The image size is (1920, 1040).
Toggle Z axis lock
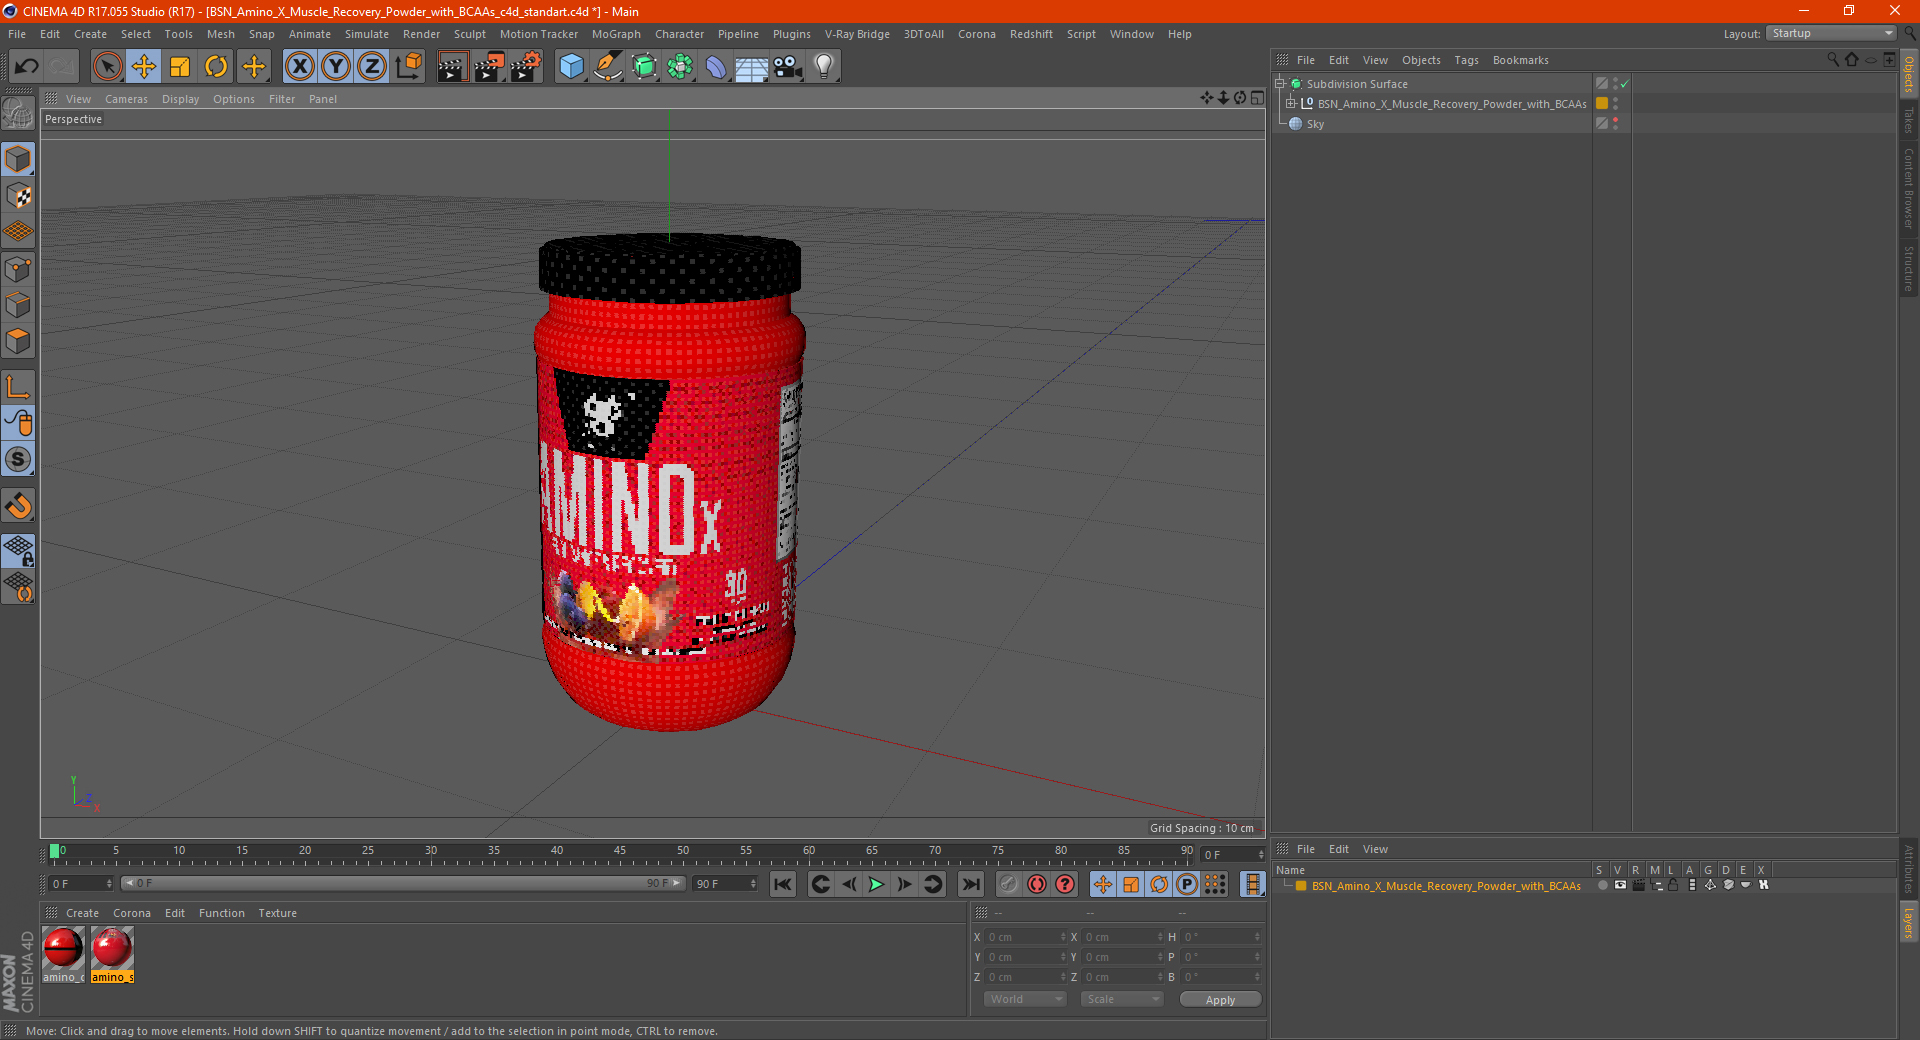coord(372,67)
